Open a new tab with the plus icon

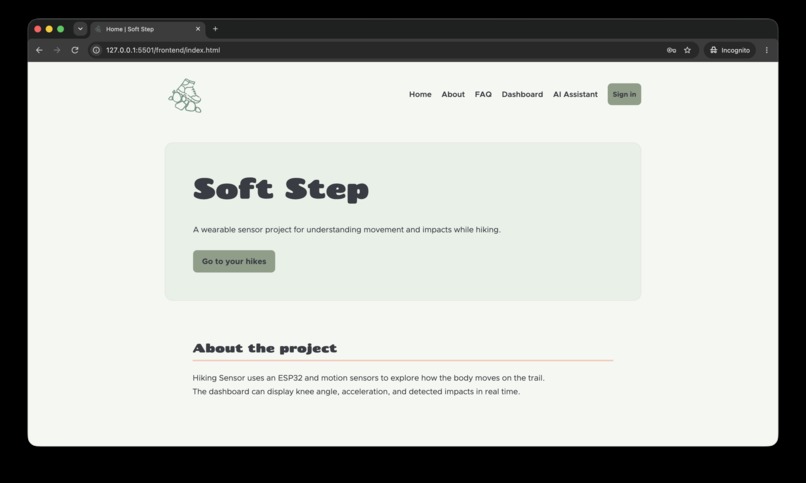(215, 29)
